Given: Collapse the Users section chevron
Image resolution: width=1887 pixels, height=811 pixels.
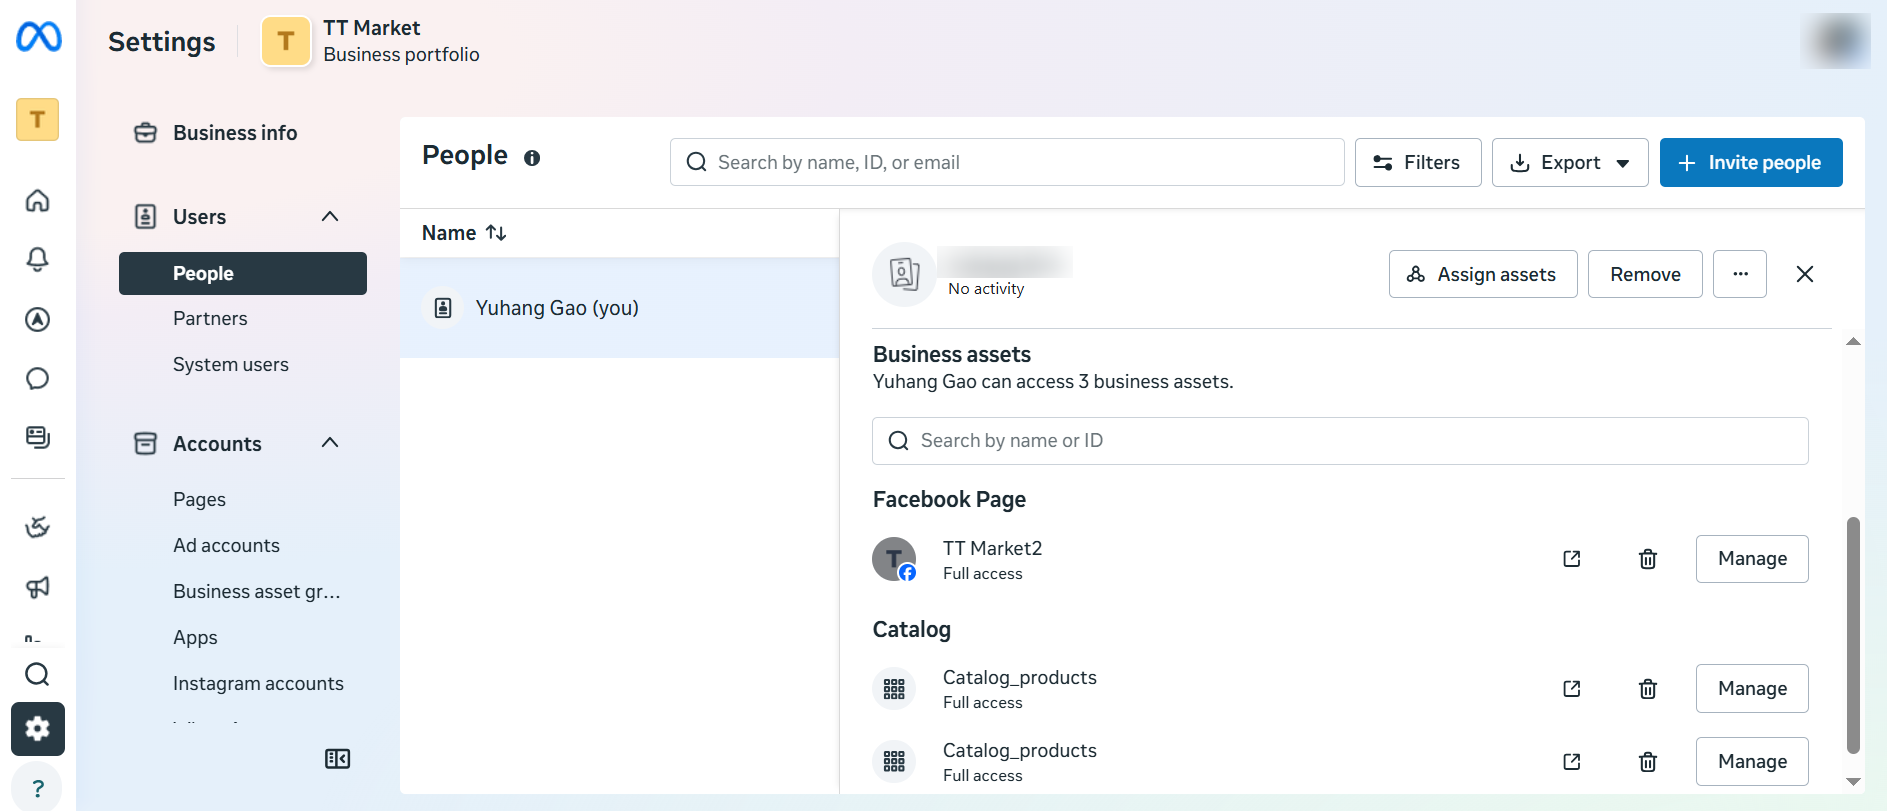Looking at the screenshot, I should click(x=330, y=217).
